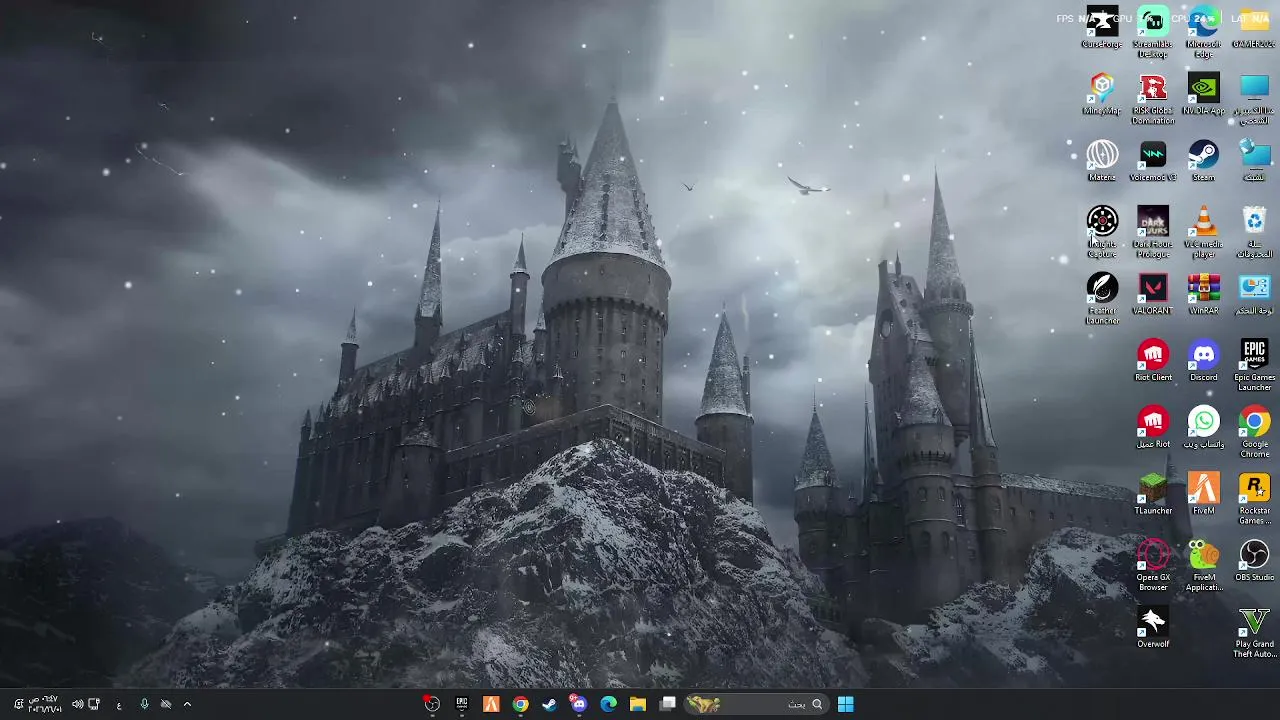Image resolution: width=1280 pixels, height=720 pixels.
Task: Open Task View on the taskbar
Action: [667, 704]
